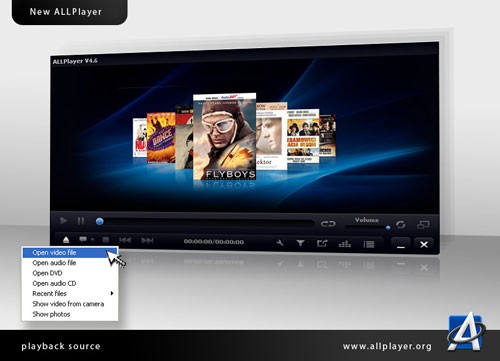This screenshot has width=500, height=361.
Task: Pause playback with the pause icon
Action: (81, 221)
